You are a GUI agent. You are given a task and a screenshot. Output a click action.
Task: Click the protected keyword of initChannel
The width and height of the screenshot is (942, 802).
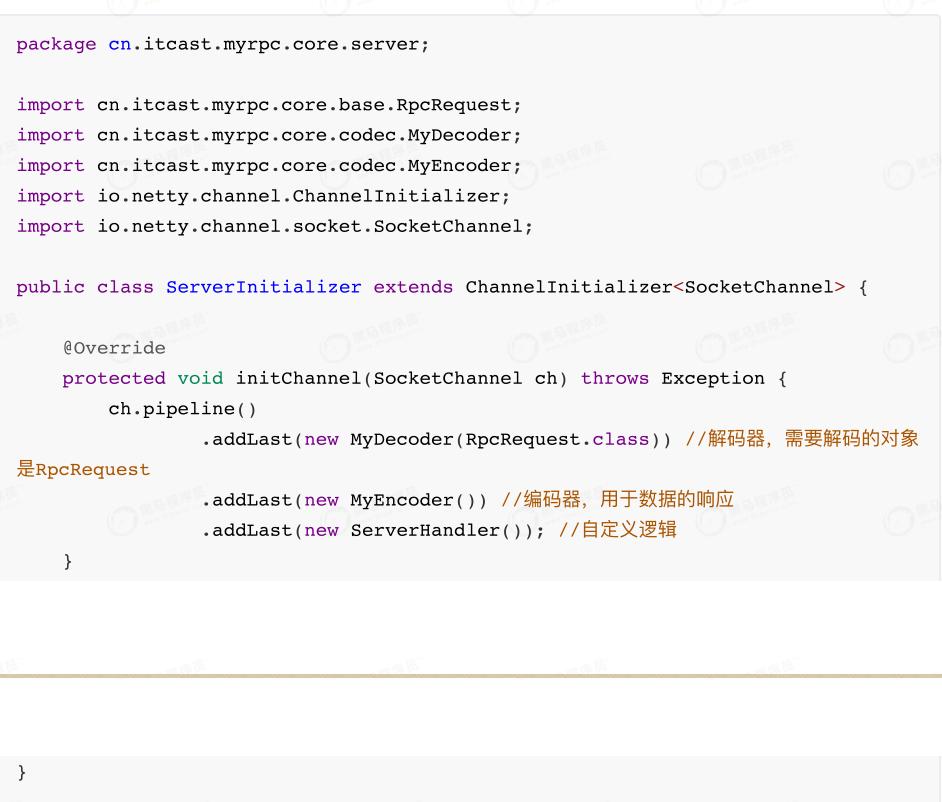(114, 378)
